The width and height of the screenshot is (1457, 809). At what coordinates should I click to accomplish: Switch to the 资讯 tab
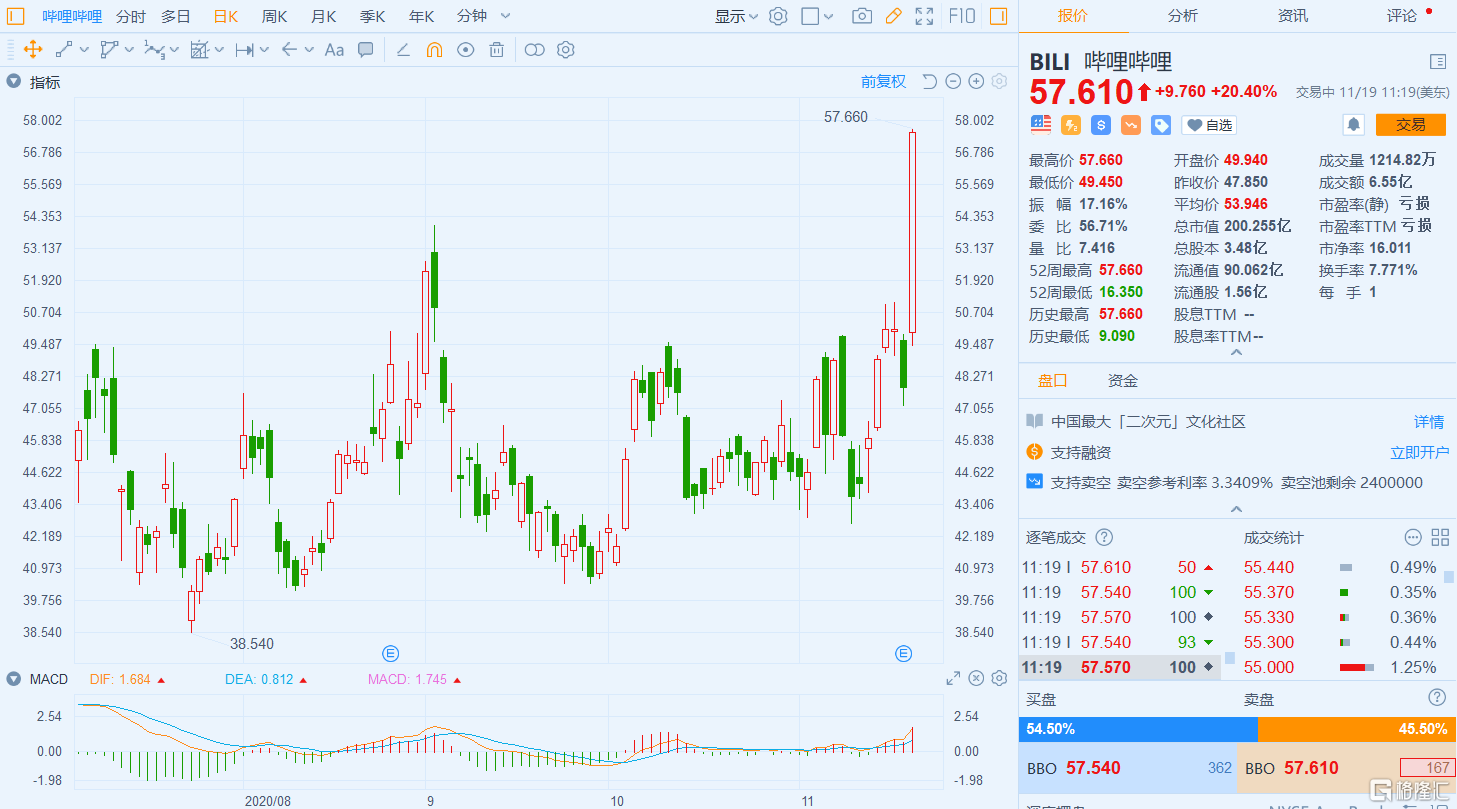click(1292, 16)
